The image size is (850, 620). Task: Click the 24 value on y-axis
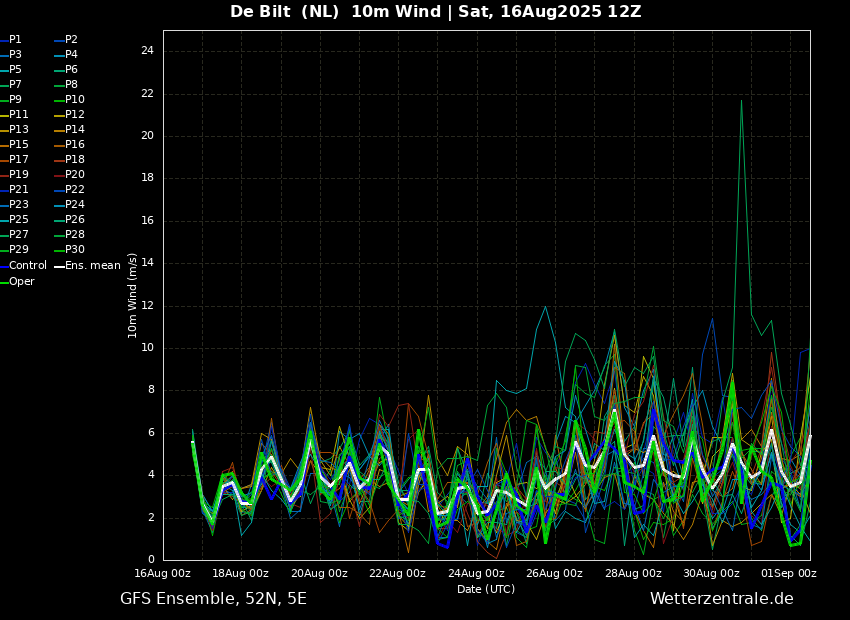[x=147, y=51]
